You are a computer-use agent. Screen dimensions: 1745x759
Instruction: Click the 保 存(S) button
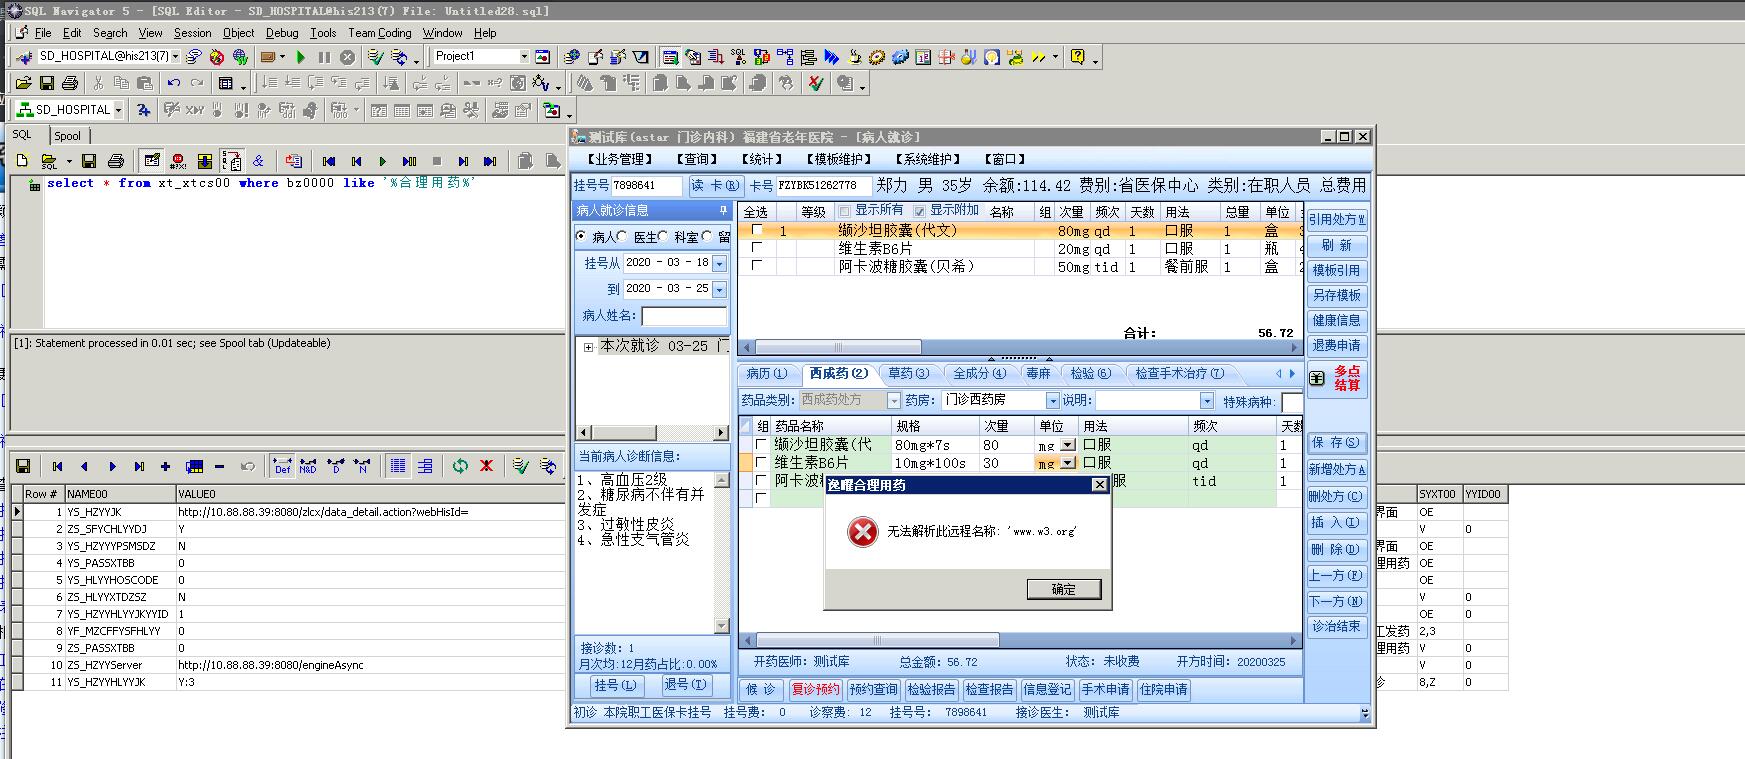click(1336, 443)
